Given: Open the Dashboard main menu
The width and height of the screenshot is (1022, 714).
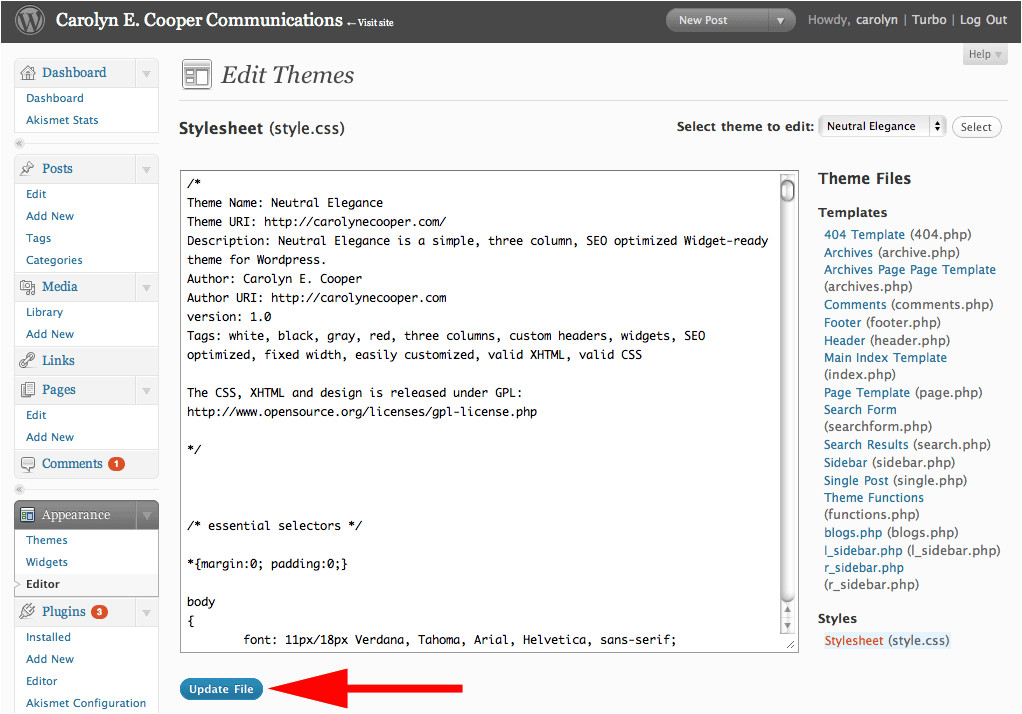Looking at the screenshot, I should 74,72.
